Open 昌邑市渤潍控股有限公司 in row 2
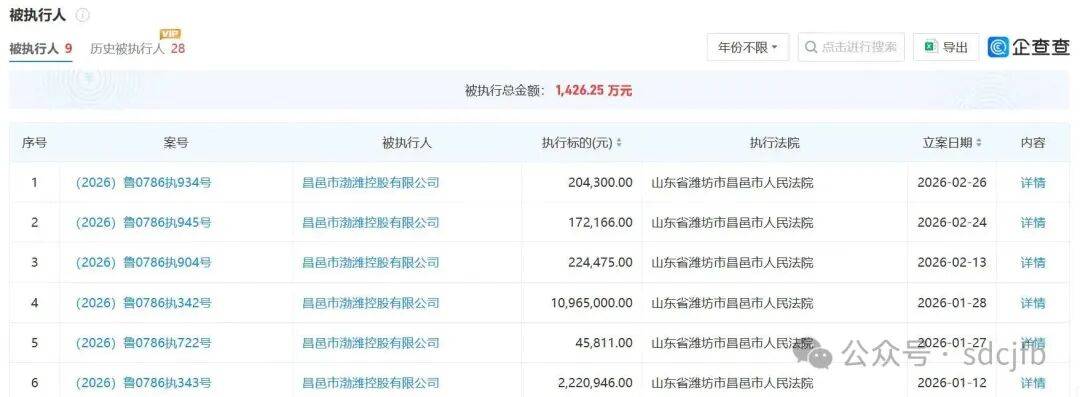 tap(371, 223)
